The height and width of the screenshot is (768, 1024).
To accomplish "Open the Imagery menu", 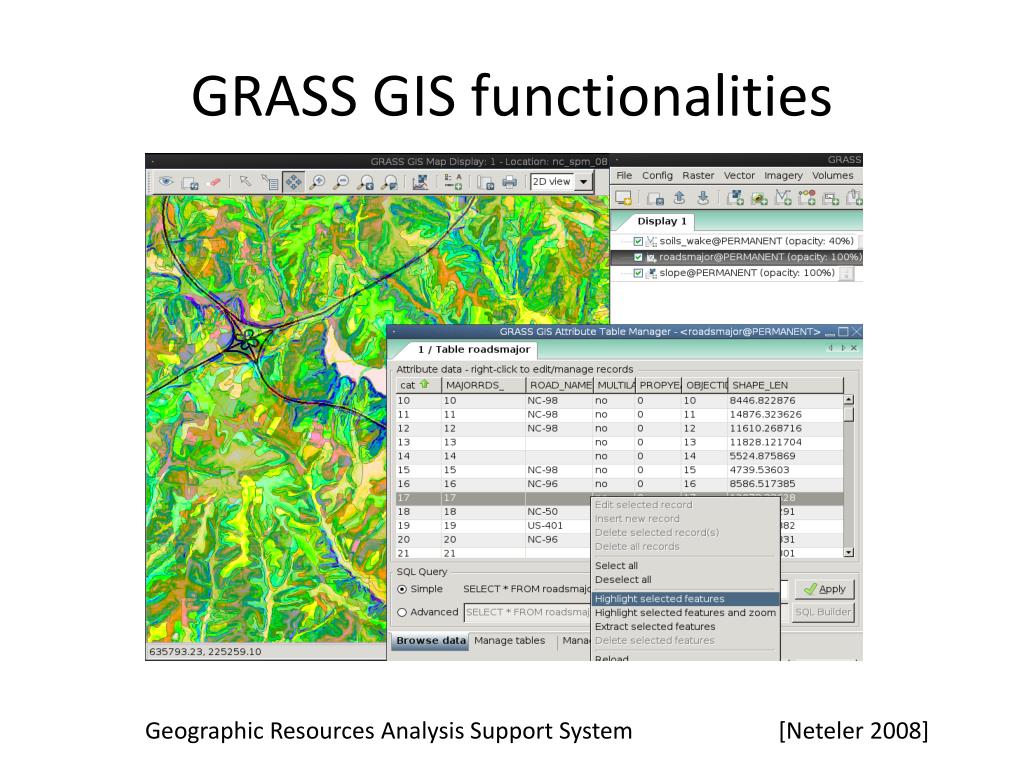I will 784,176.
